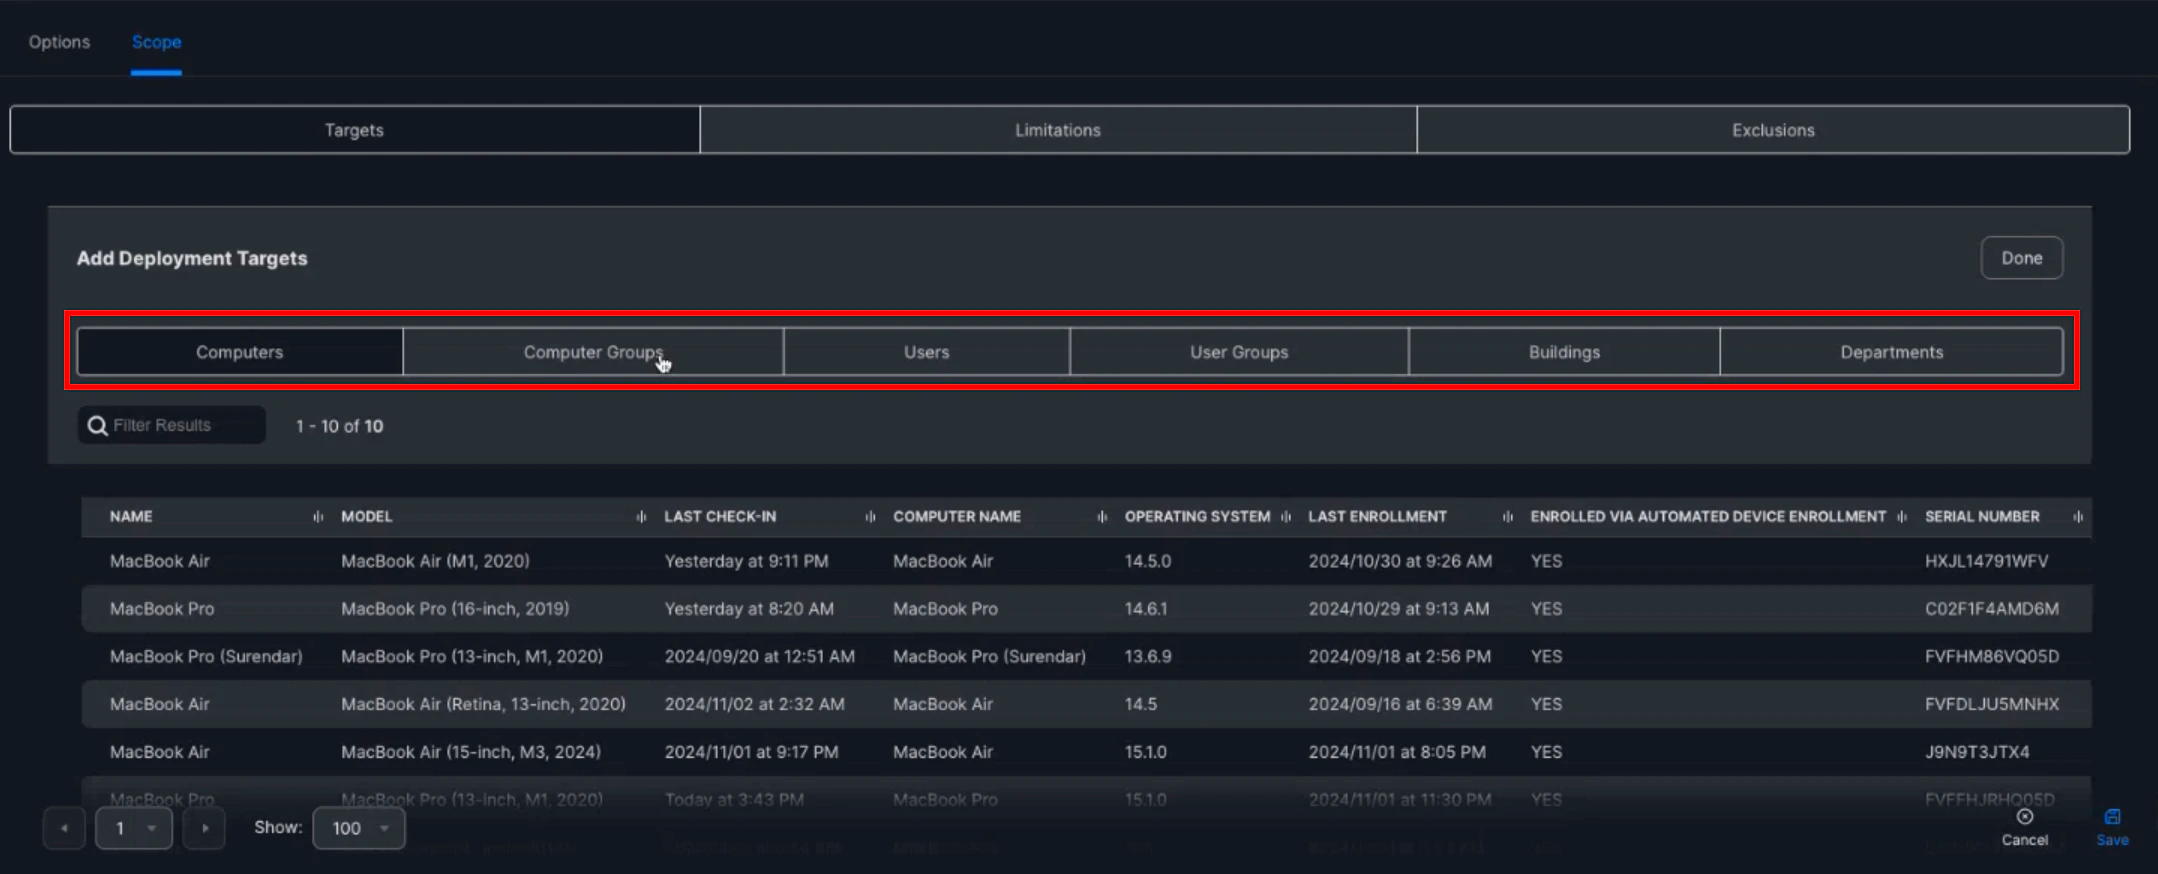
Task: Sort by Enrolled via Automated Device Enrollment header
Action: tap(1708, 517)
